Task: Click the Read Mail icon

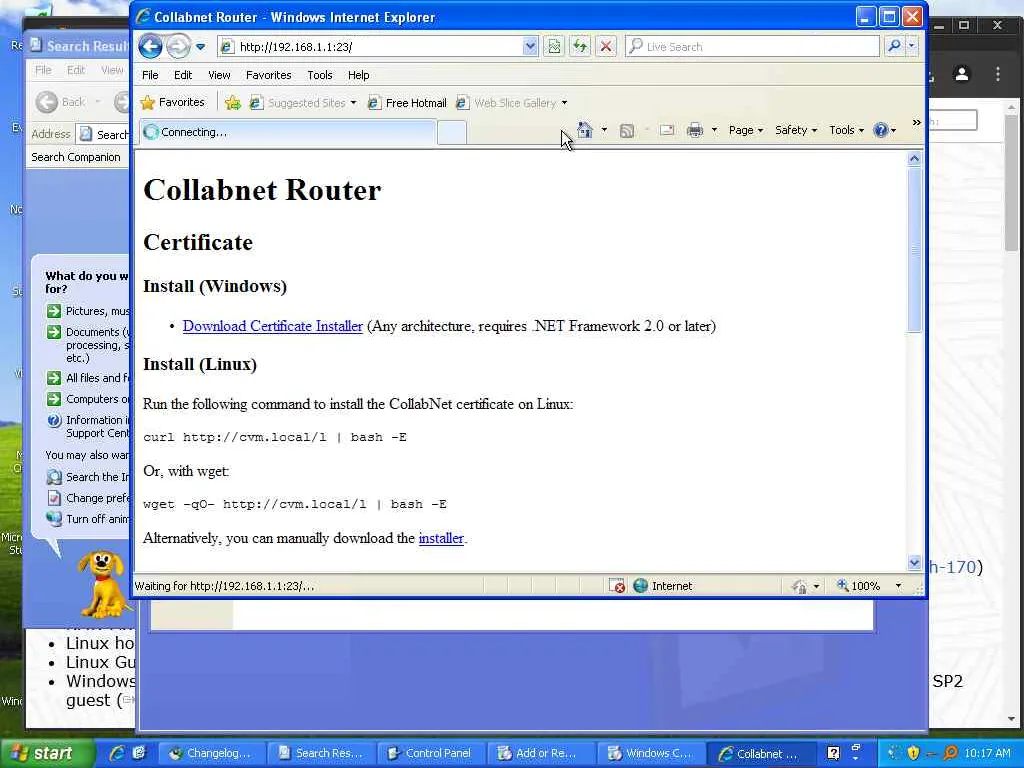Action: pos(667,130)
